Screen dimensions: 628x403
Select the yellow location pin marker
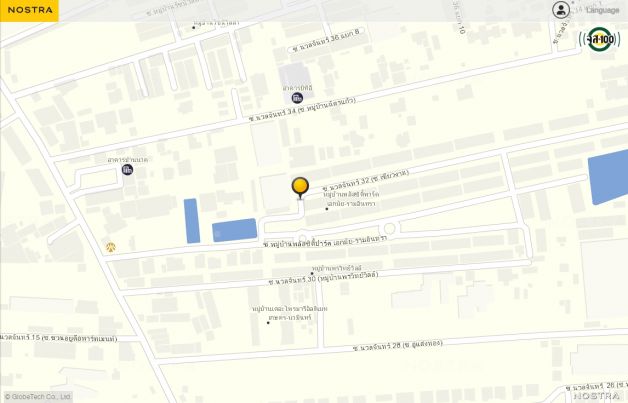[x=300, y=187]
